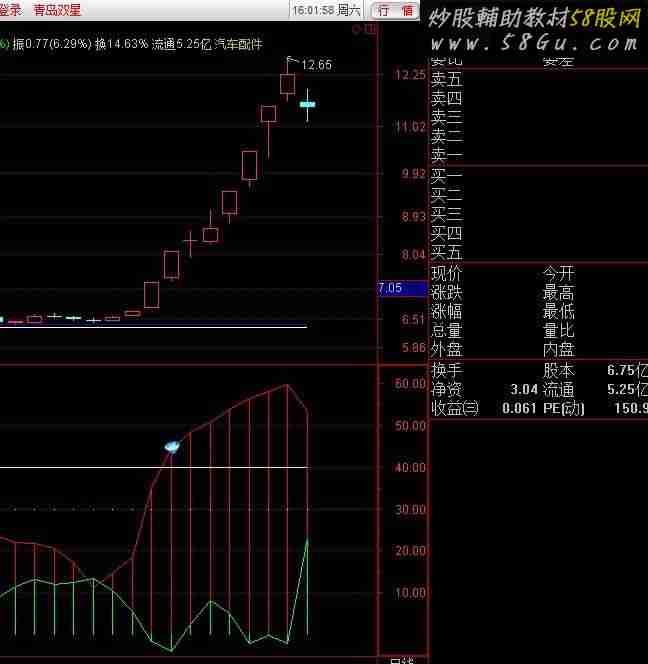Viewport: 648px width, 664px height.
Task: Click the 振0.77(6.29%) amplitude text
Action: coord(52,44)
